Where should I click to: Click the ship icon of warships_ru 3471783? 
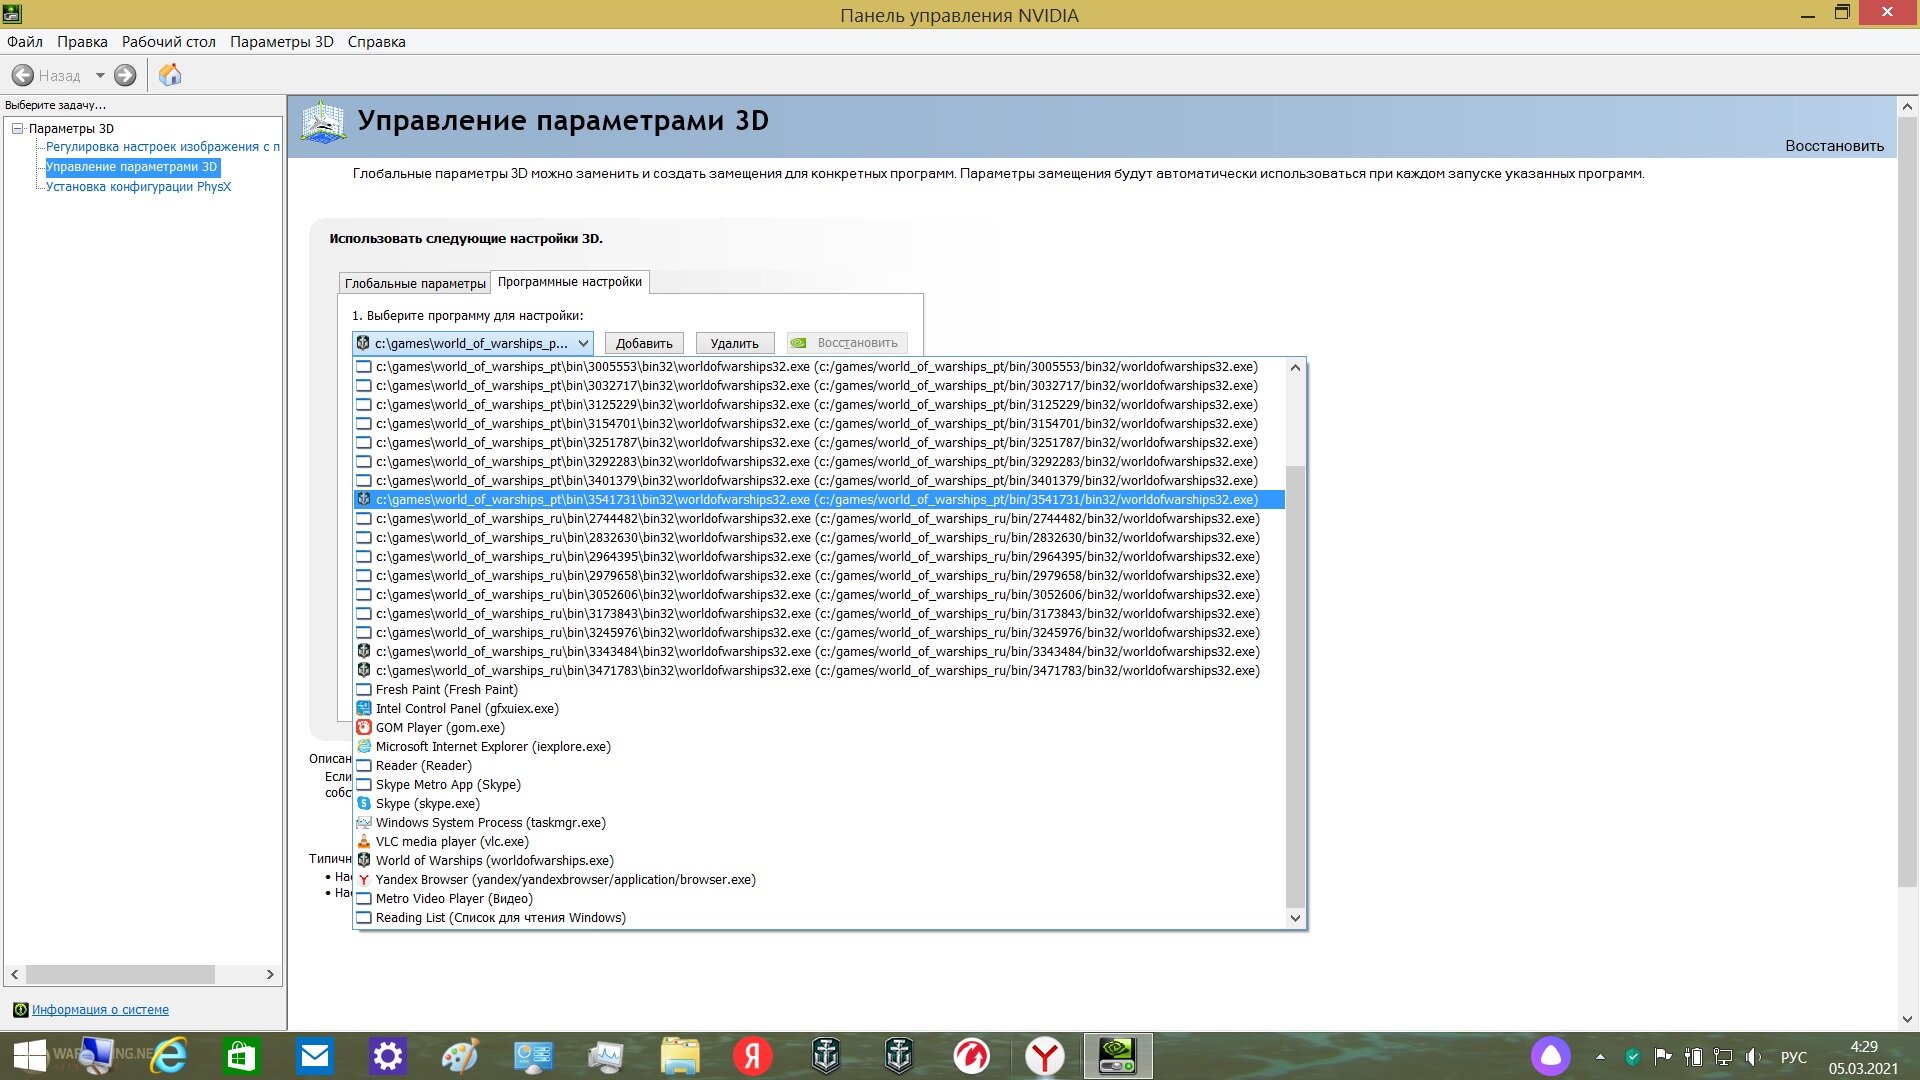point(364,670)
